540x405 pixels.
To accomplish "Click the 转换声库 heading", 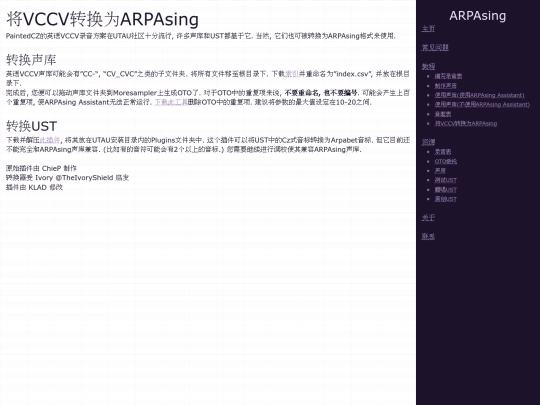I will 31,60.
